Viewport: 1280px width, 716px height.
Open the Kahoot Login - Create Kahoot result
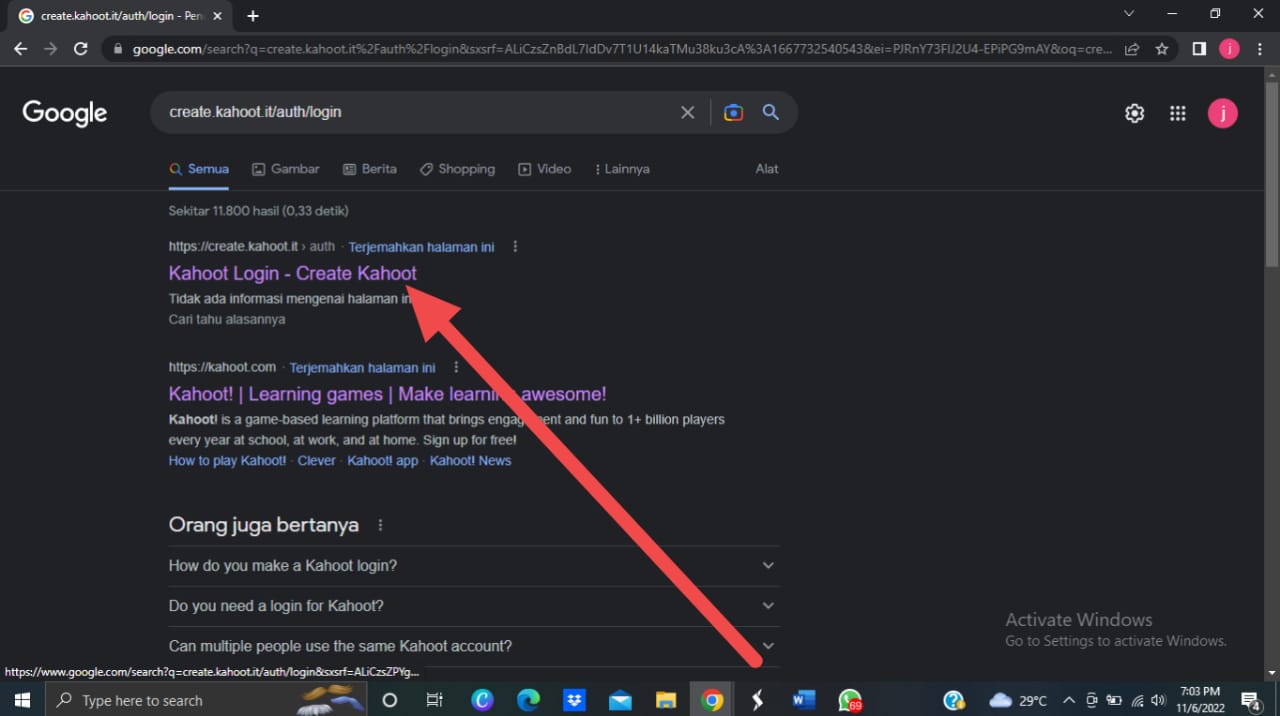293,273
